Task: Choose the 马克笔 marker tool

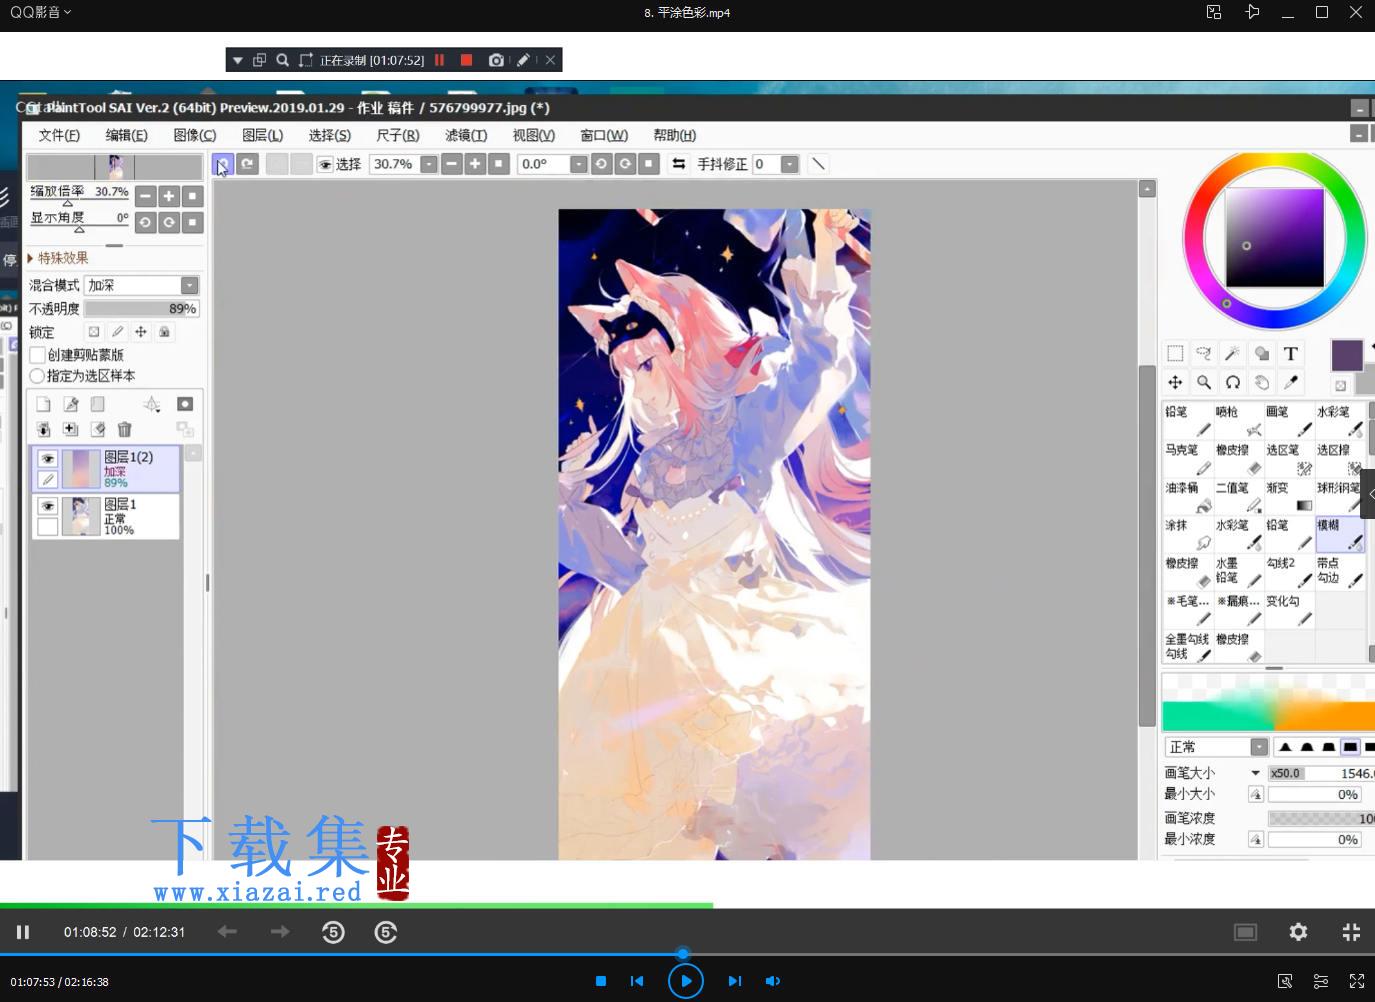Action: (x=1188, y=459)
